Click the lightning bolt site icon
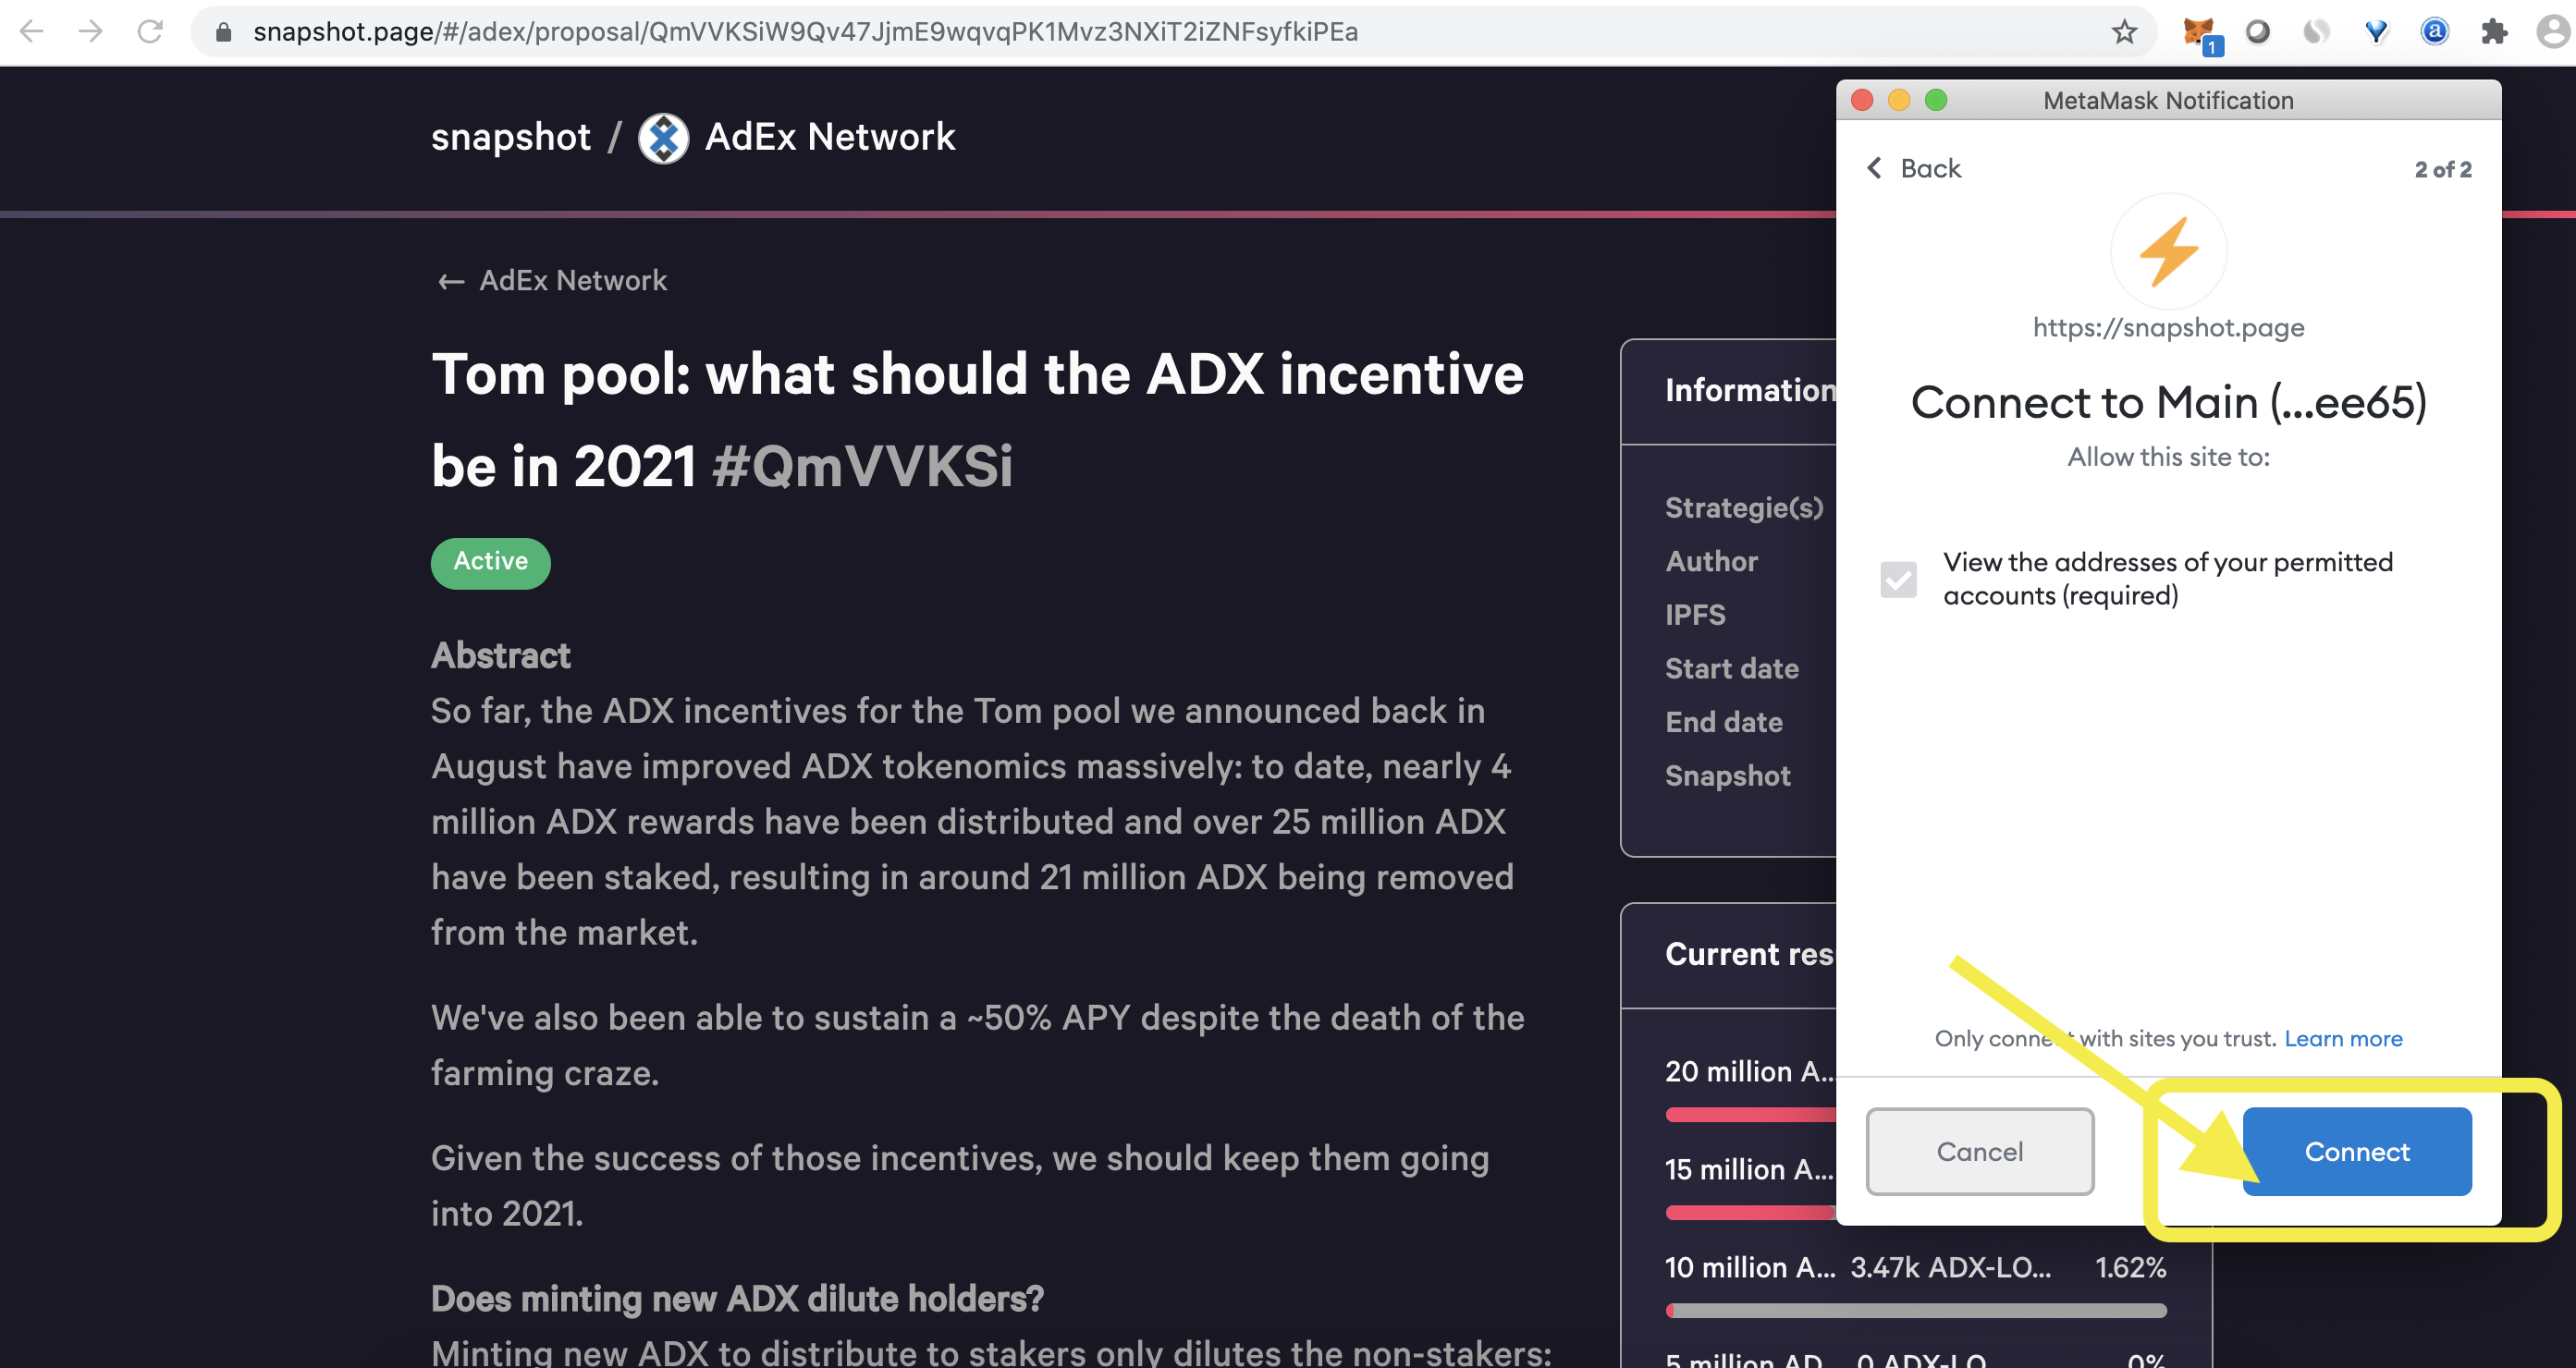Viewport: 2576px width, 1368px height. pos(2168,251)
